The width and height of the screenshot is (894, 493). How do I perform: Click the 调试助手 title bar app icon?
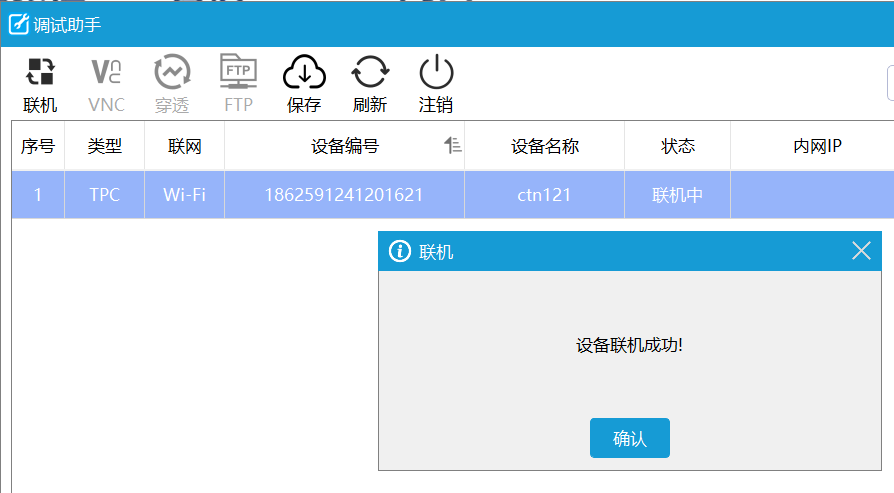coord(18,25)
